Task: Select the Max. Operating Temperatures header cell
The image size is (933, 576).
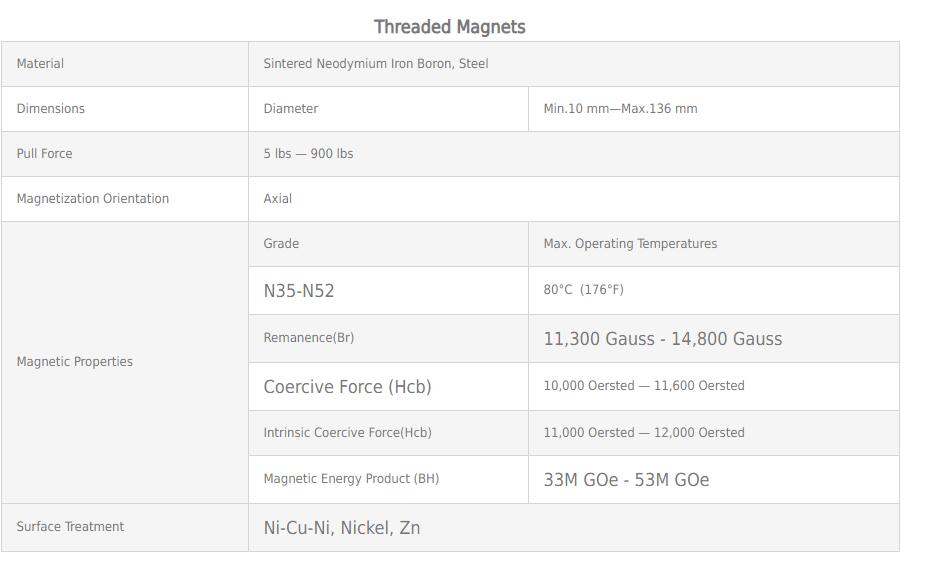Action: pos(630,244)
